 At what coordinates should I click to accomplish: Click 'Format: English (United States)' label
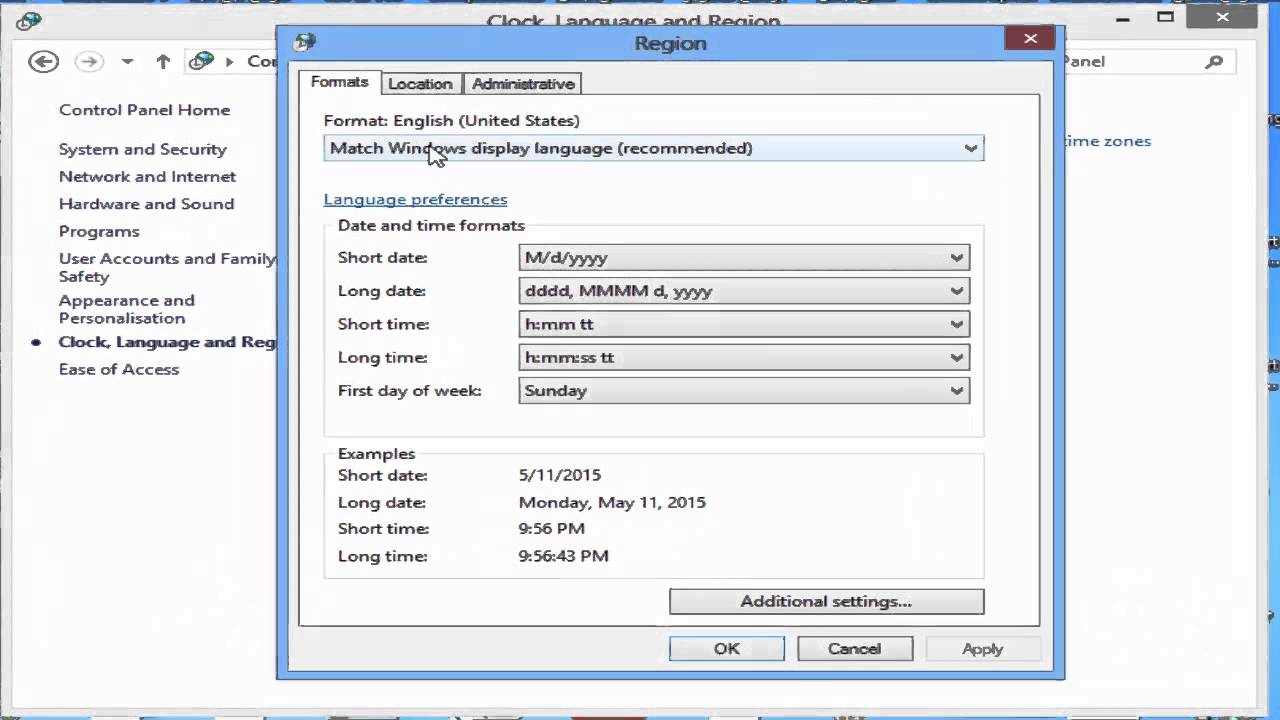point(451,121)
